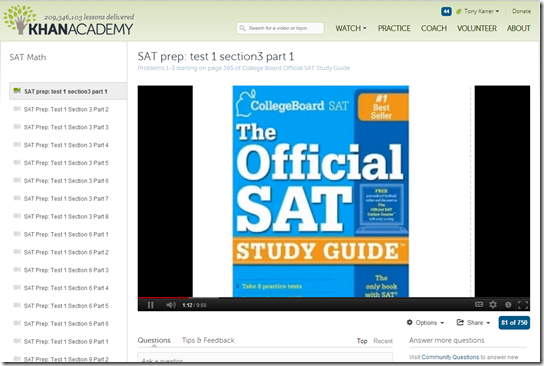This screenshot has width=544, height=366.
Task: Select SAT Prep: Test 1 Section 9 Part 1
Action: [x=66, y=341]
